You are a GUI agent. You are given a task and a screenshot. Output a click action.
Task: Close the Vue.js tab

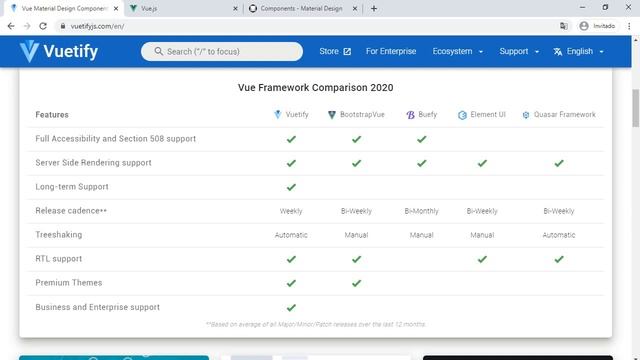click(235, 9)
